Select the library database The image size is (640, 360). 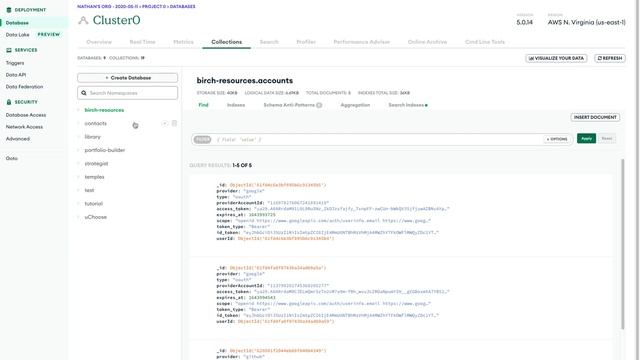pyautogui.click(x=92, y=137)
